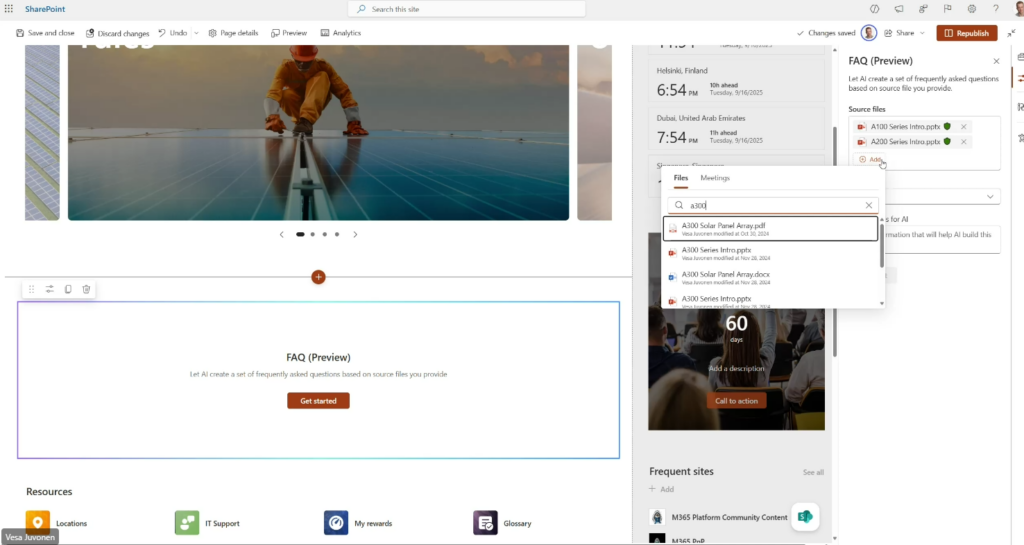Click the green shield on A100 Series Intro.pptx

pyautogui.click(x=947, y=127)
